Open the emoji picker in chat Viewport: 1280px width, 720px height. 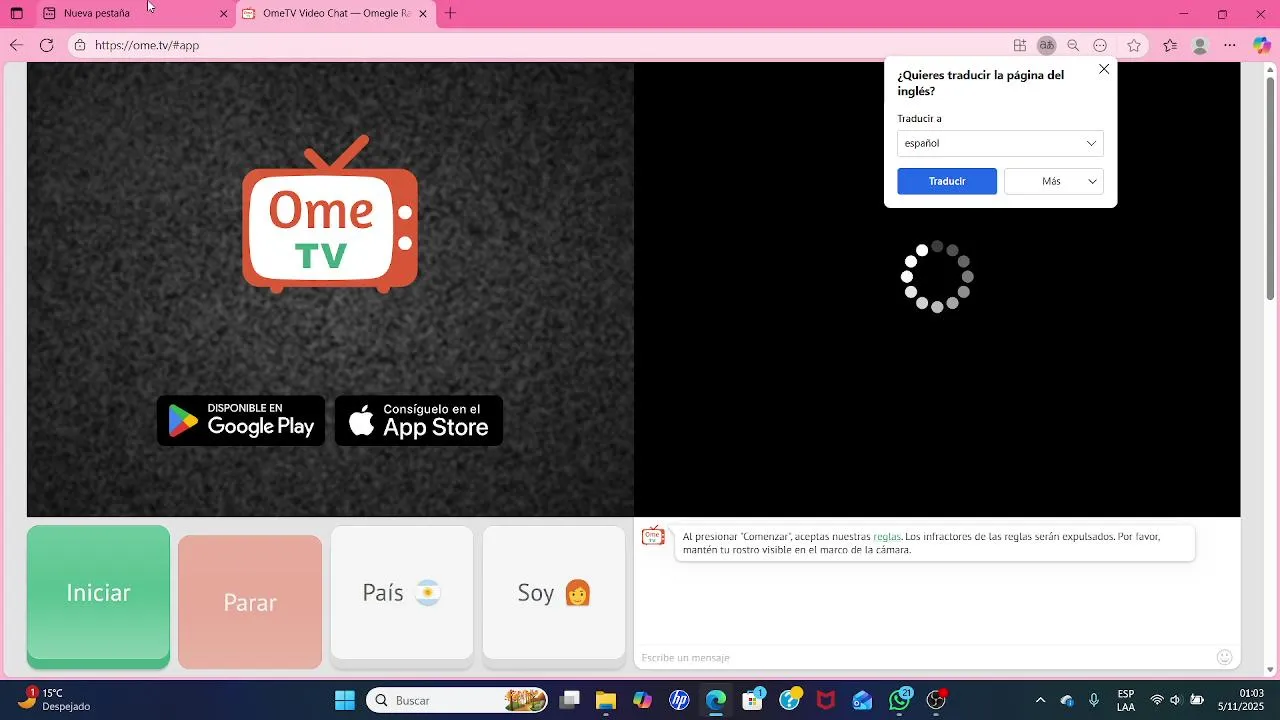tap(1224, 657)
